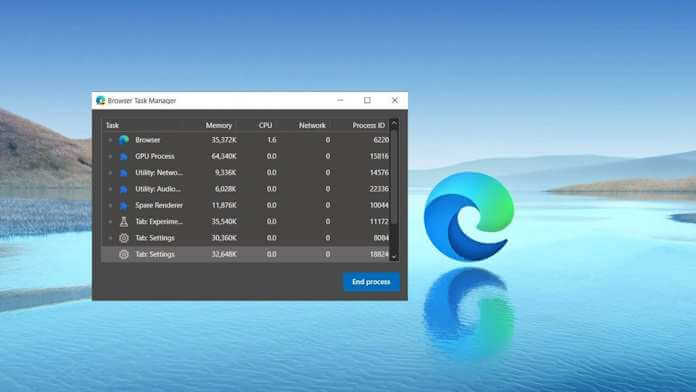Click the Utility: Audio row icon
Image resolution: width=696 pixels, height=392 pixels.
pos(124,189)
